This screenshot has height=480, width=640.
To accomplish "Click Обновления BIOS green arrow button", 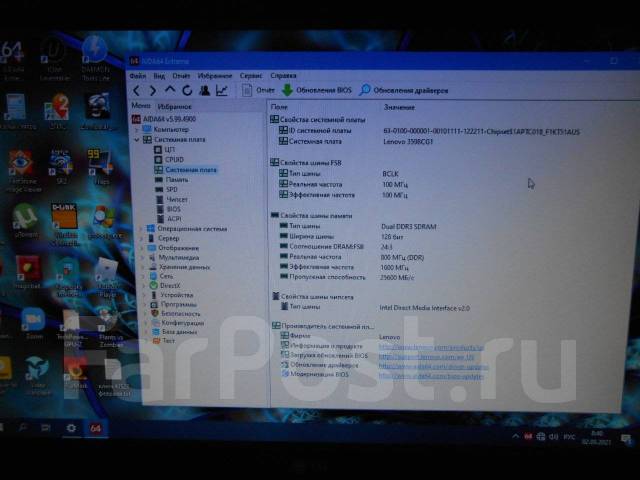I will [317, 90].
